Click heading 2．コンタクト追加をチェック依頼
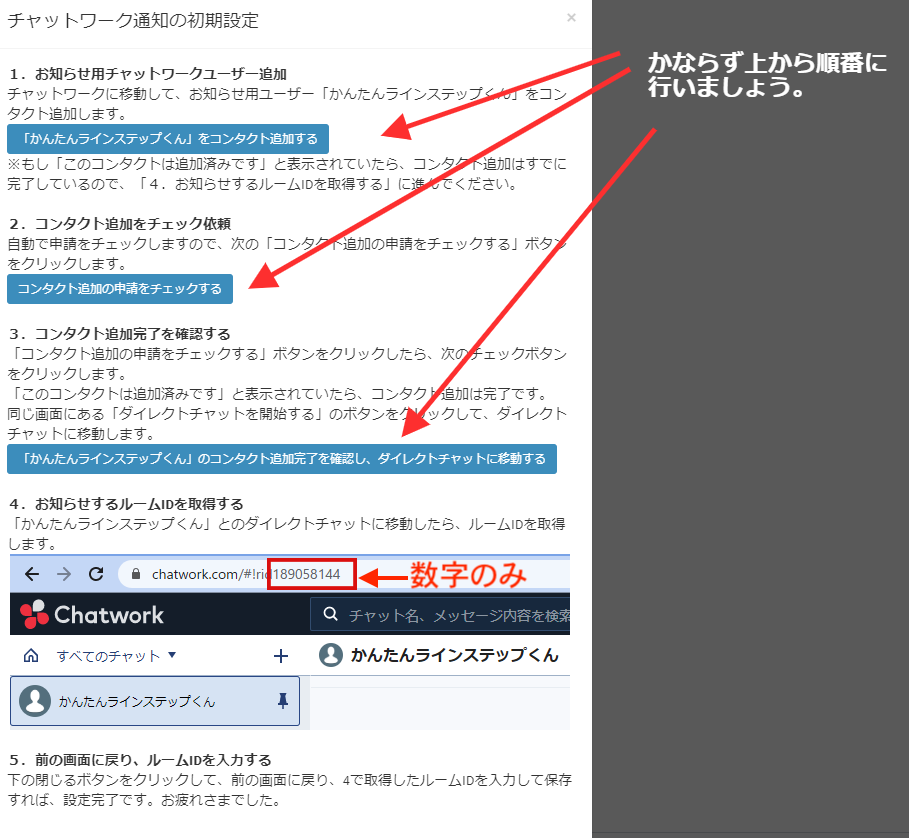Image resolution: width=909 pixels, height=838 pixels. coord(120,224)
